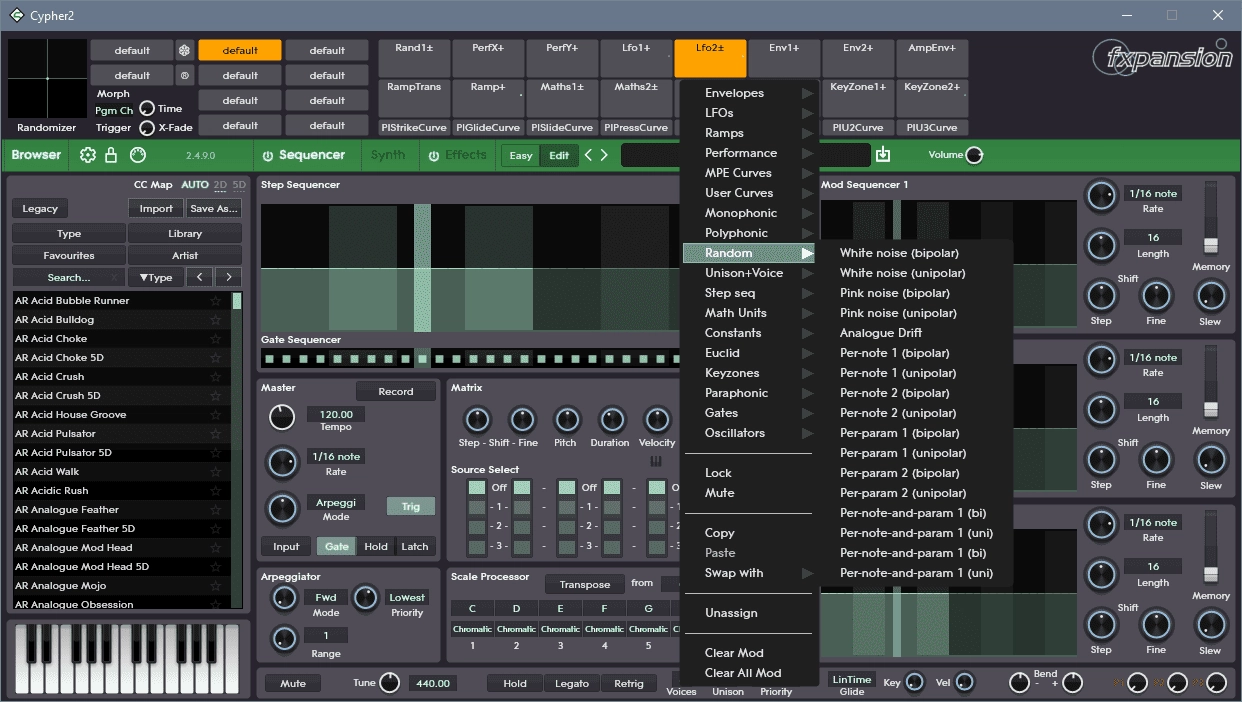The height and width of the screenshot is (702, 1242).
Task: Click the main Volume knob in toolbar
Action: point(974,155)
